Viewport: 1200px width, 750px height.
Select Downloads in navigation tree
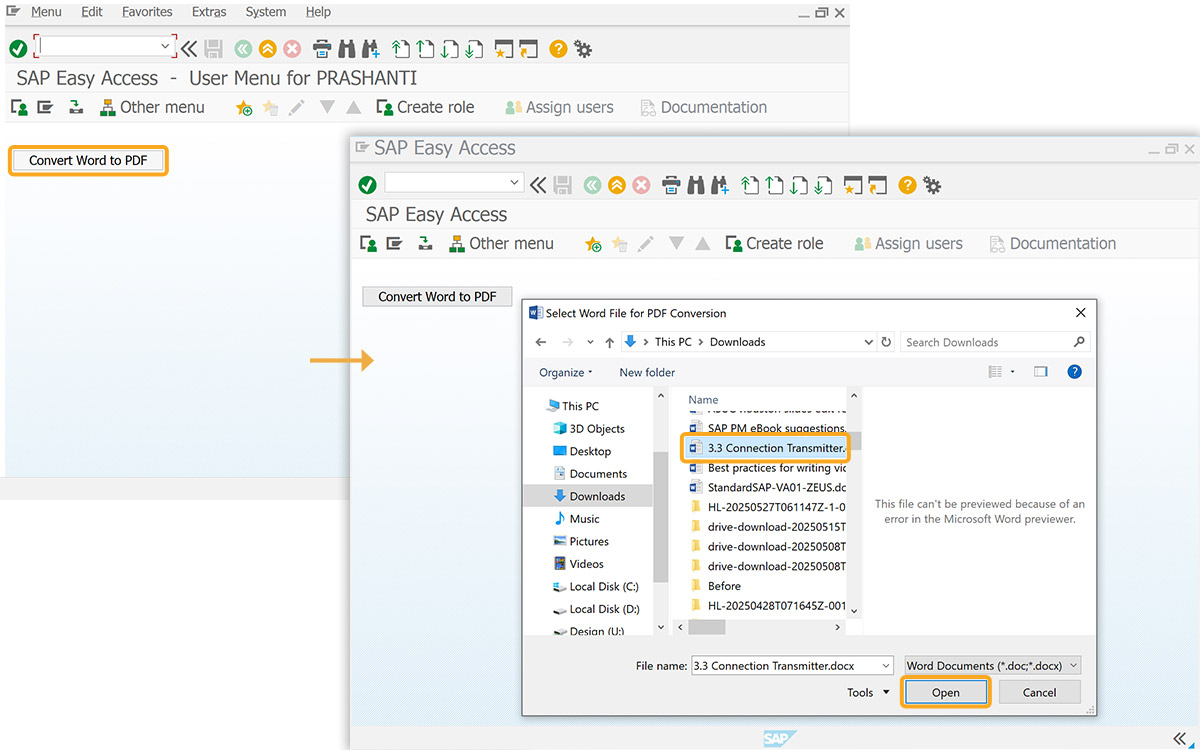coord(597,496)
